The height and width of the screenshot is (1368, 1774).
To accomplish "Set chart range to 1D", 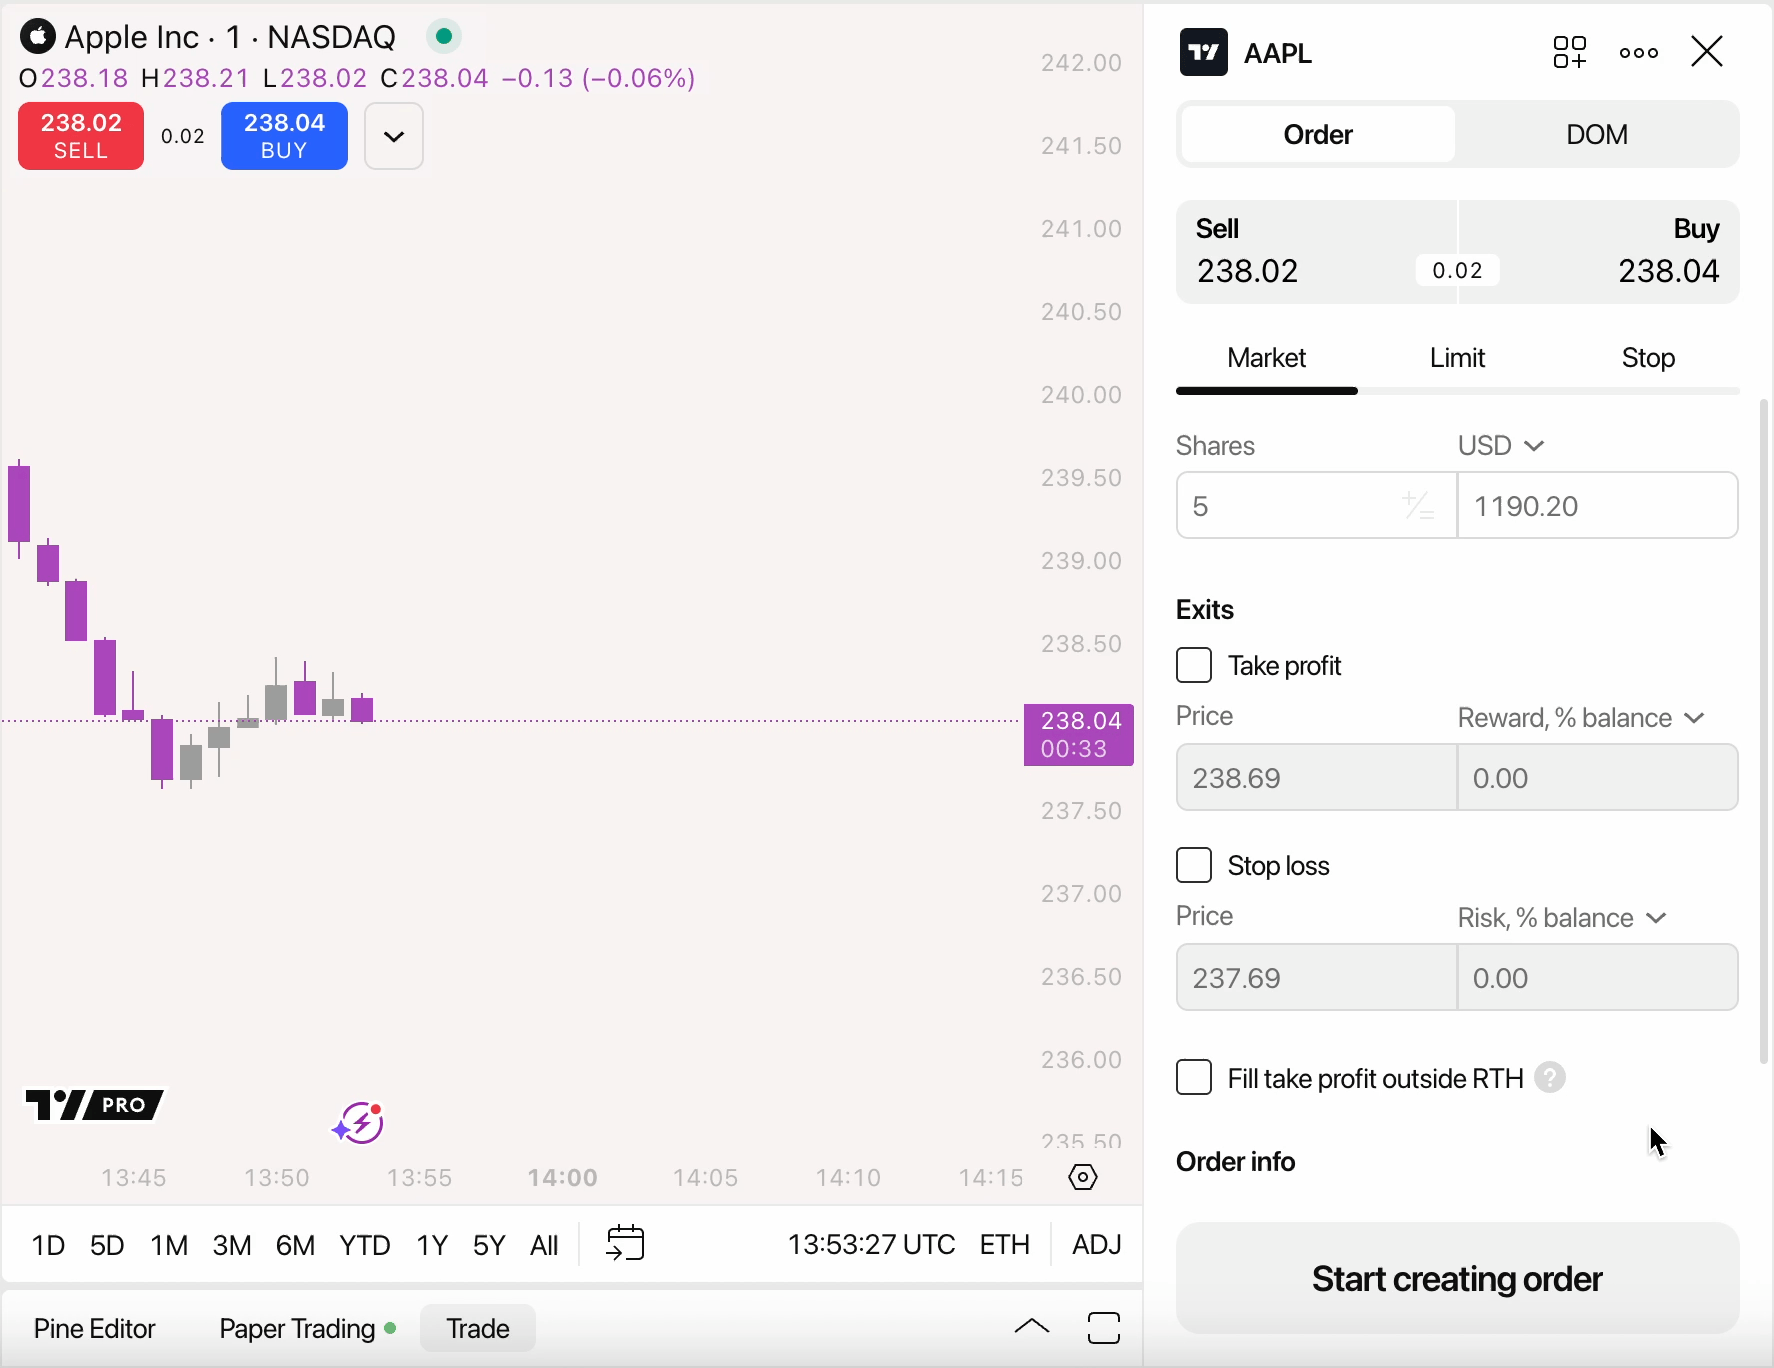I will [48, 1246].
